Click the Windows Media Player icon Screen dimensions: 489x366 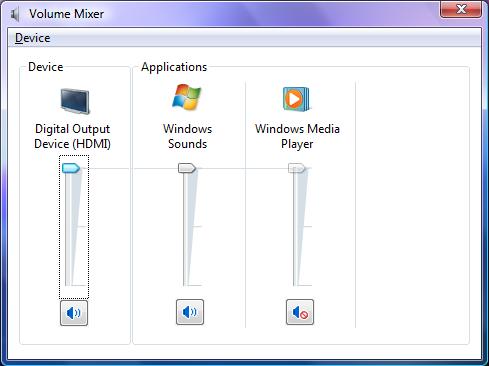(296, 99)
